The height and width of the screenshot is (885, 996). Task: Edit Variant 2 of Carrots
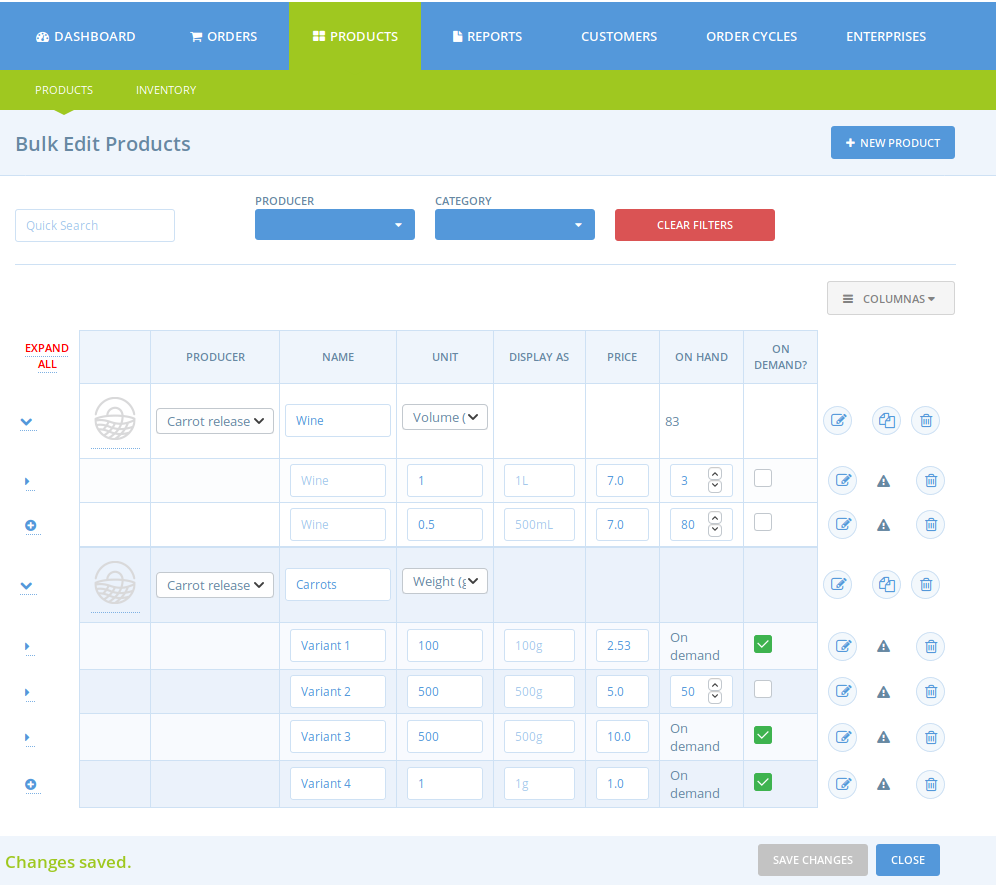tap(843, 691)
